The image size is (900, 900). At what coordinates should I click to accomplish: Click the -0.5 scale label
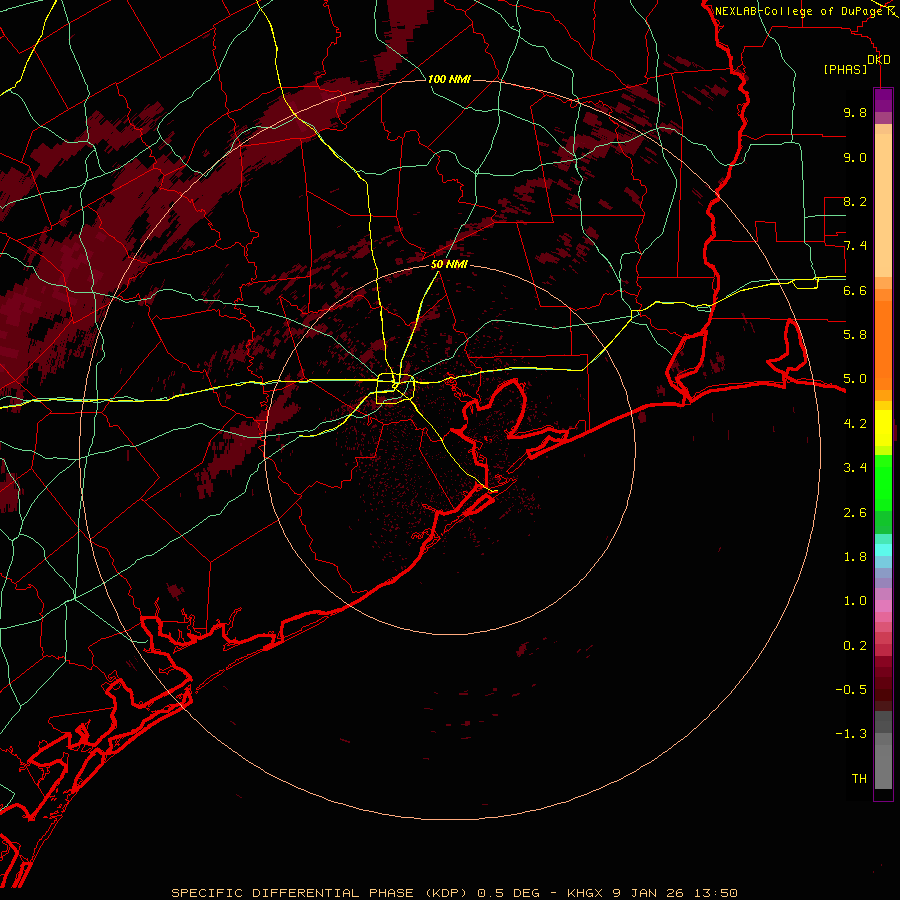[851, 690]
